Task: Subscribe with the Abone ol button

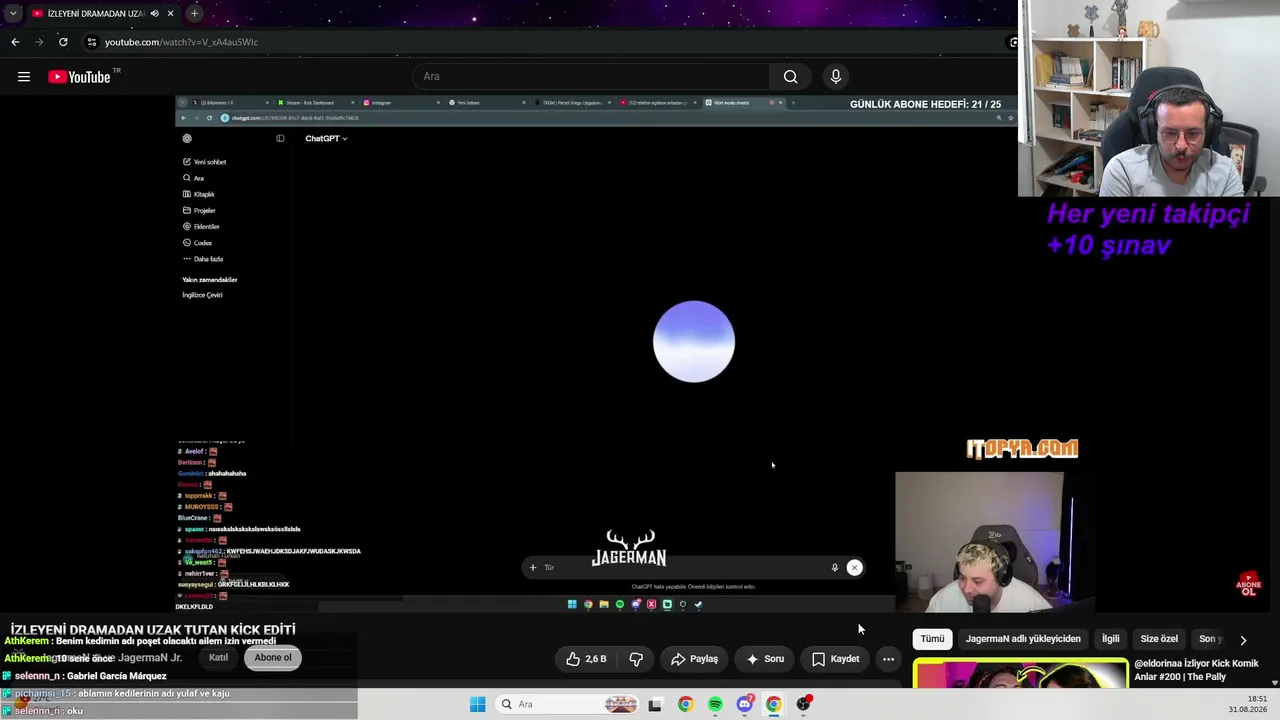Action: [273, 658]
